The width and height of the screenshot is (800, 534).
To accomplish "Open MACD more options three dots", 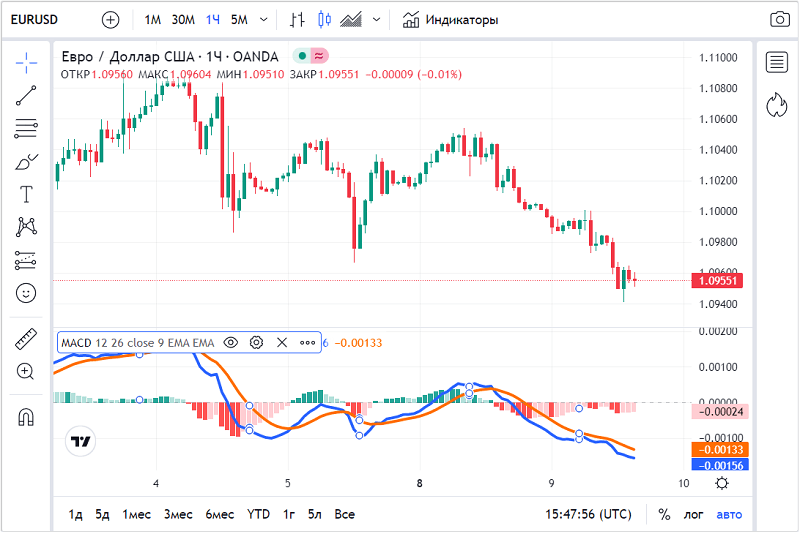I will pos(307,343).
